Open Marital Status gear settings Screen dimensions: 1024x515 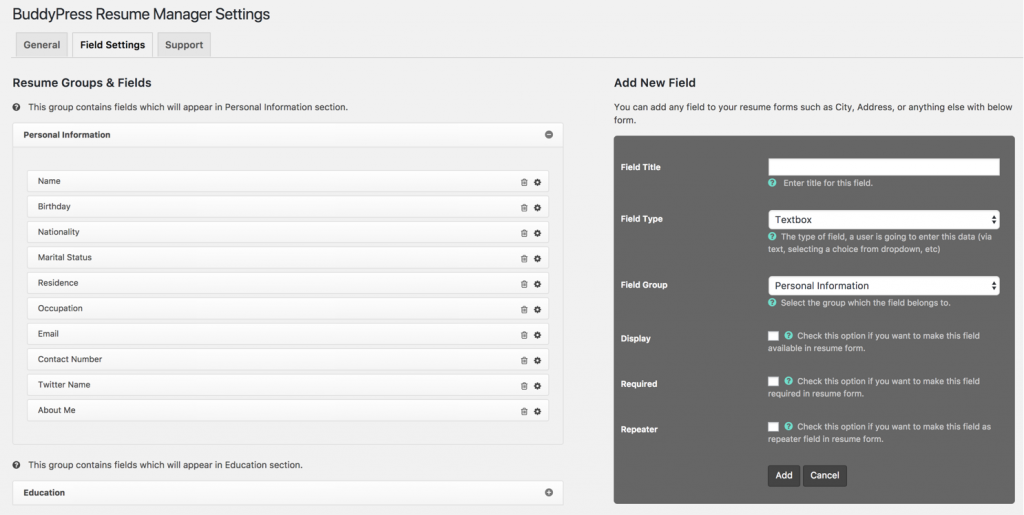537,259
